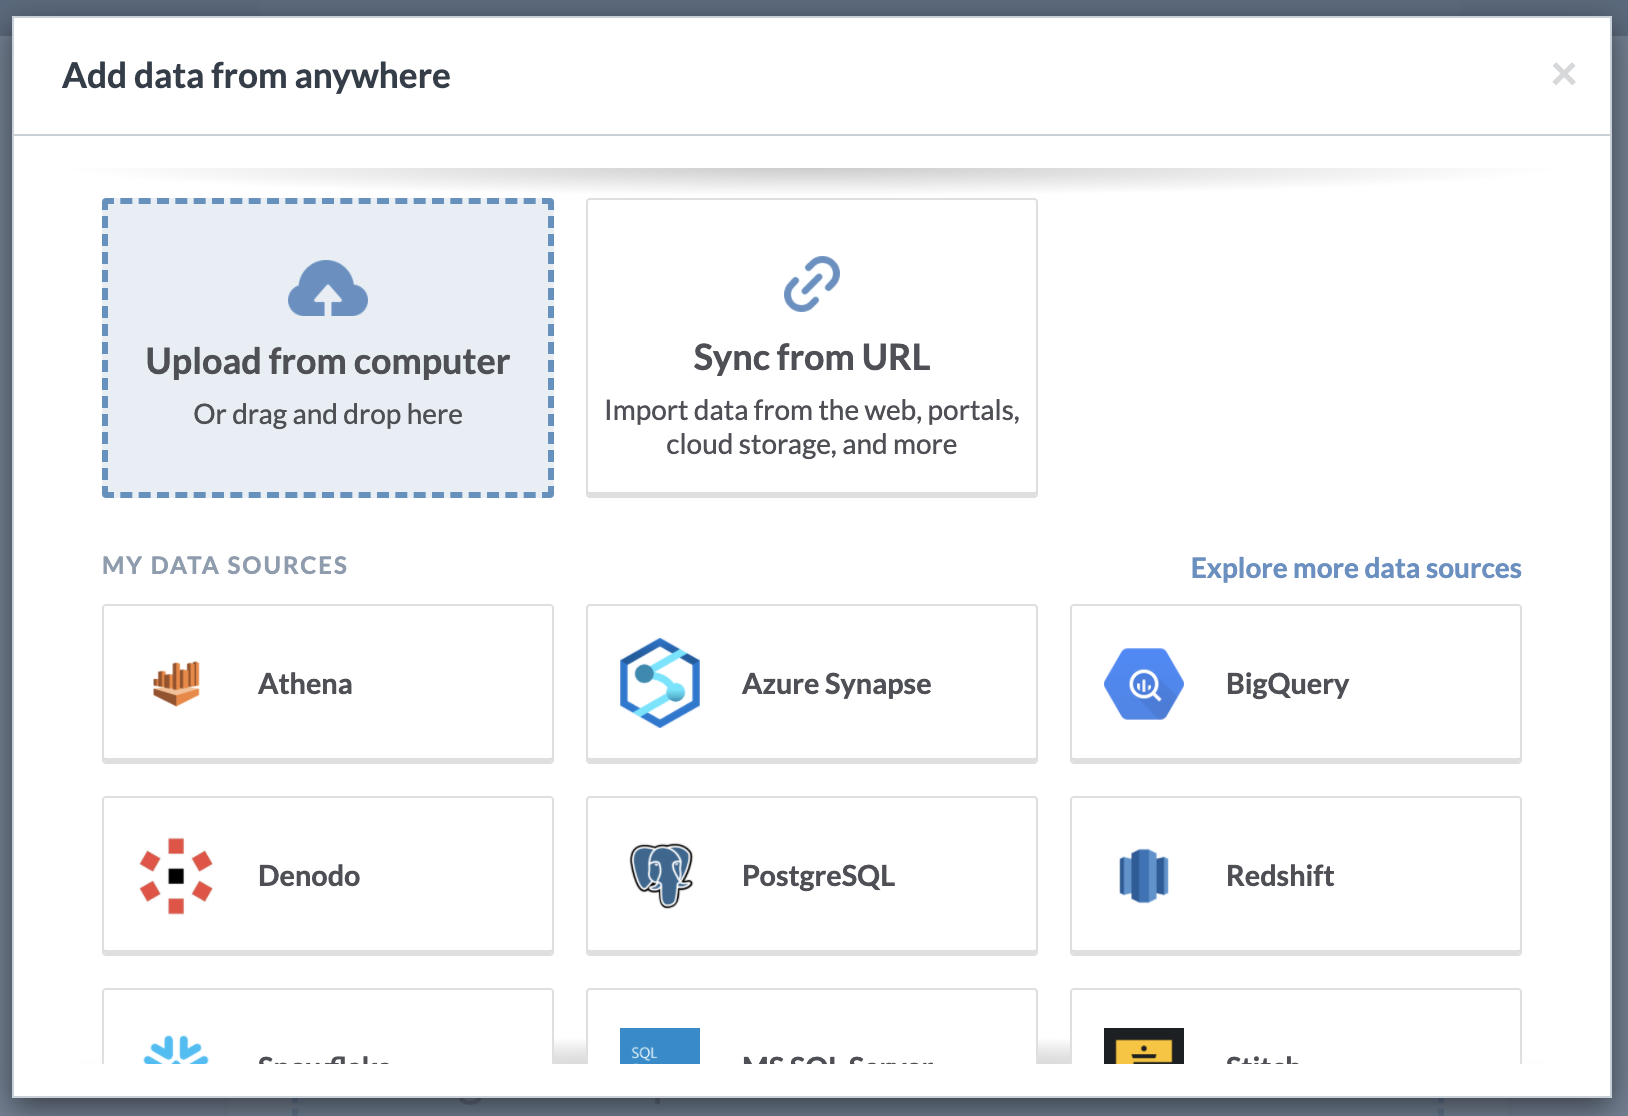
Task: Choose Upload from computer heading
Action: tap(328, 362)
